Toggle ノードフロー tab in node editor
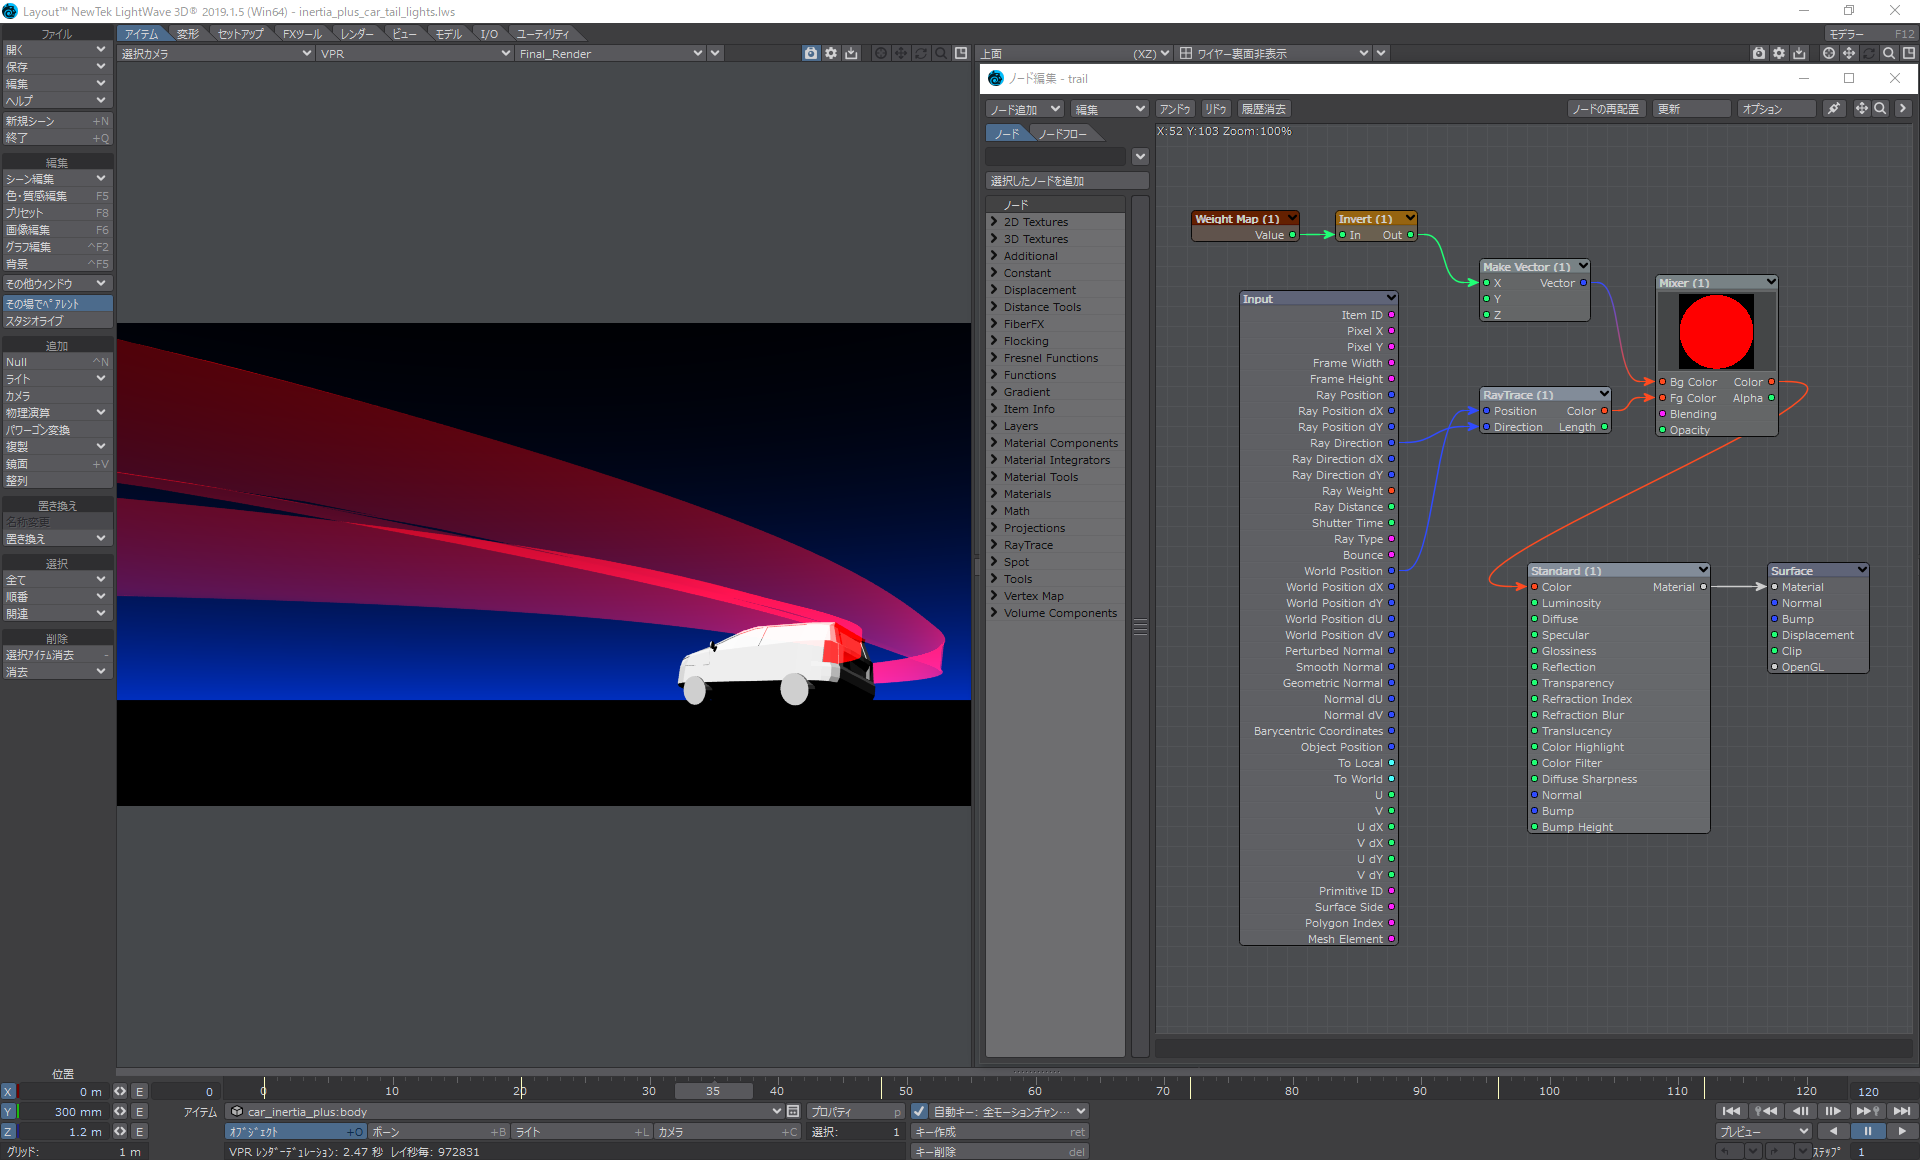The image size is (1920, 1160). coord(1063,133)
